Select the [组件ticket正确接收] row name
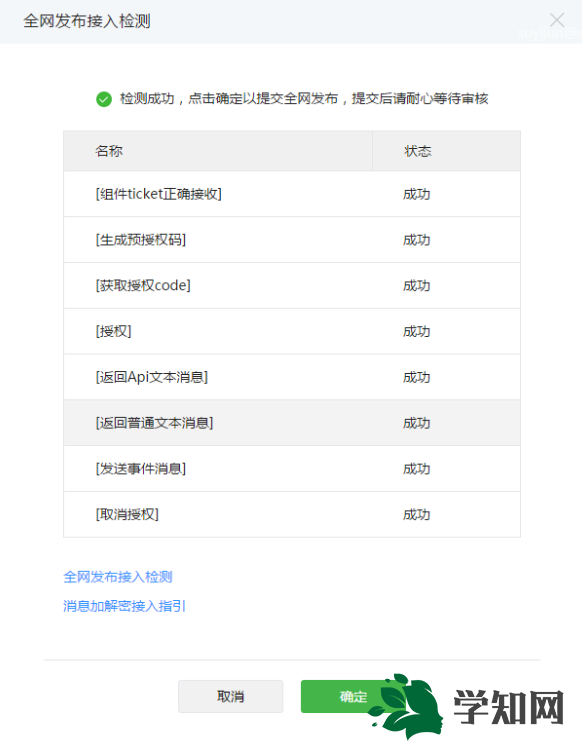 [x=159, y=194]
